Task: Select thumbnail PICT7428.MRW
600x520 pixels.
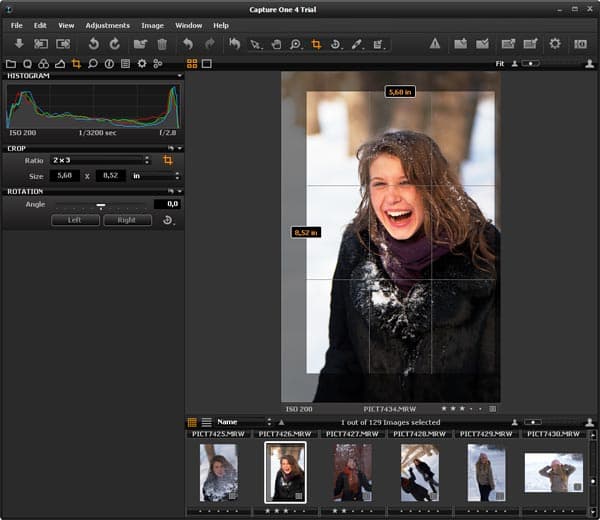Action: coord(420,473)
